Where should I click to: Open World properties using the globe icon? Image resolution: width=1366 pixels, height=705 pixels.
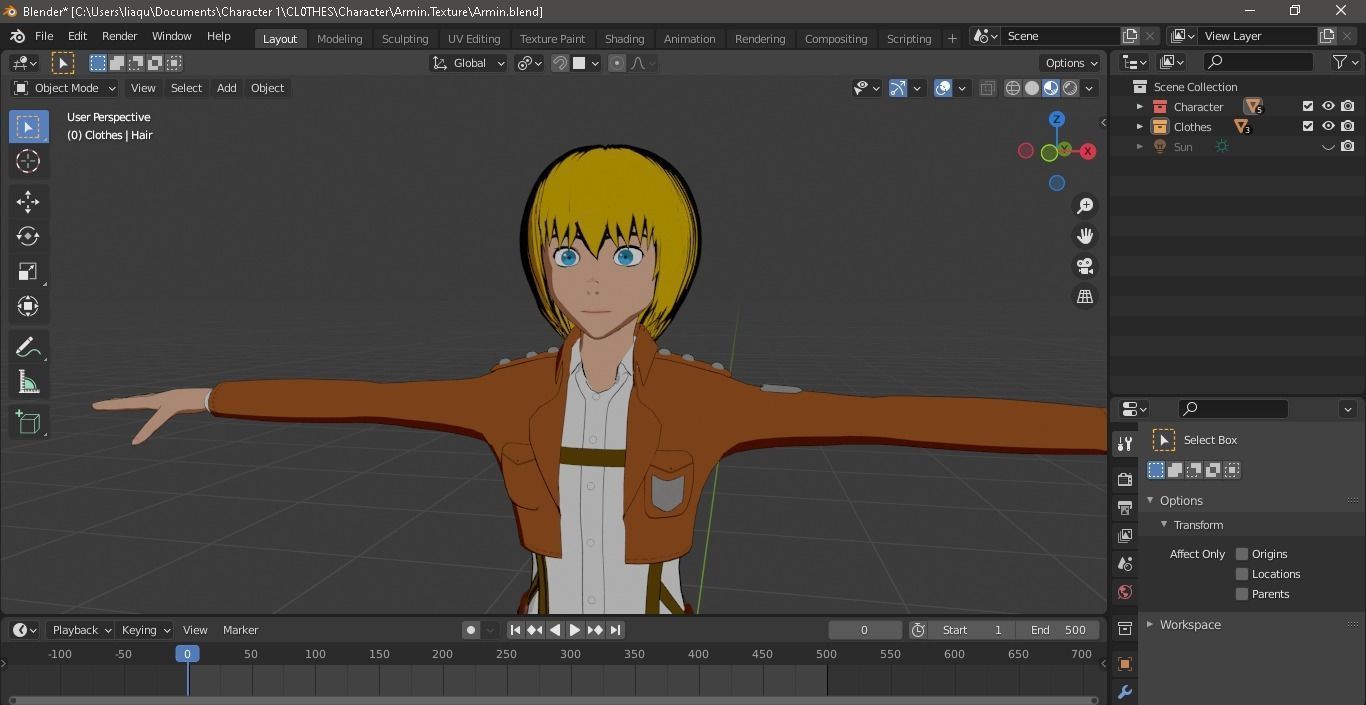point(1124,592)
